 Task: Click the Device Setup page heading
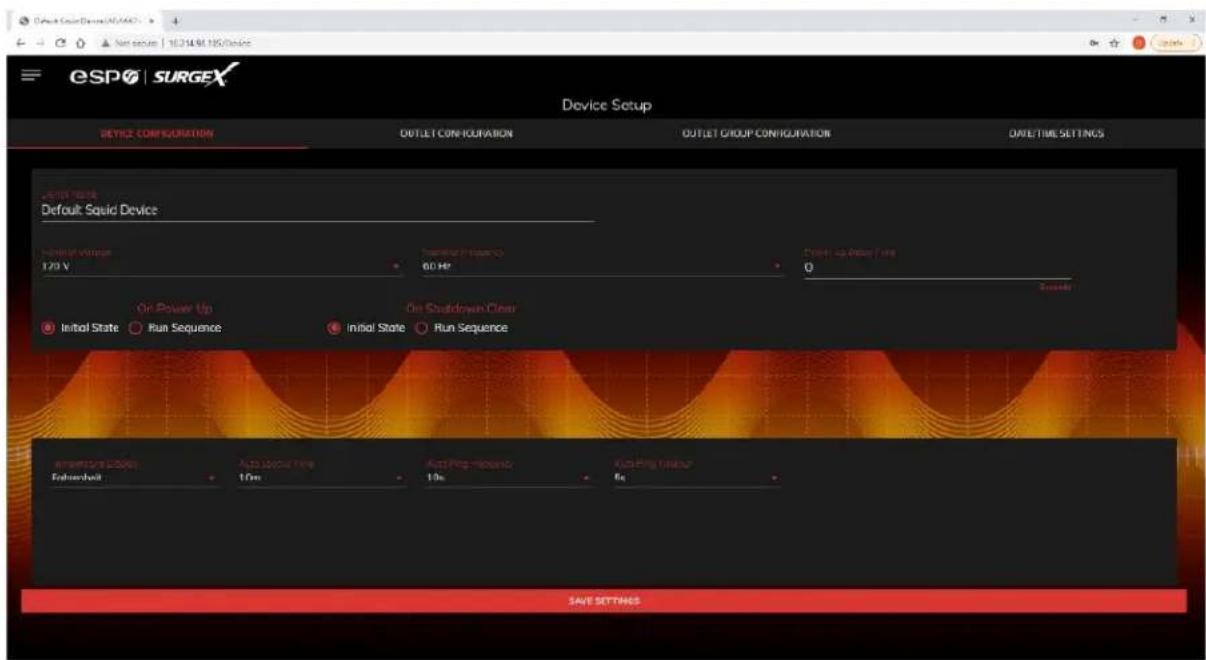pyautogui.click(x=608, y=105)
